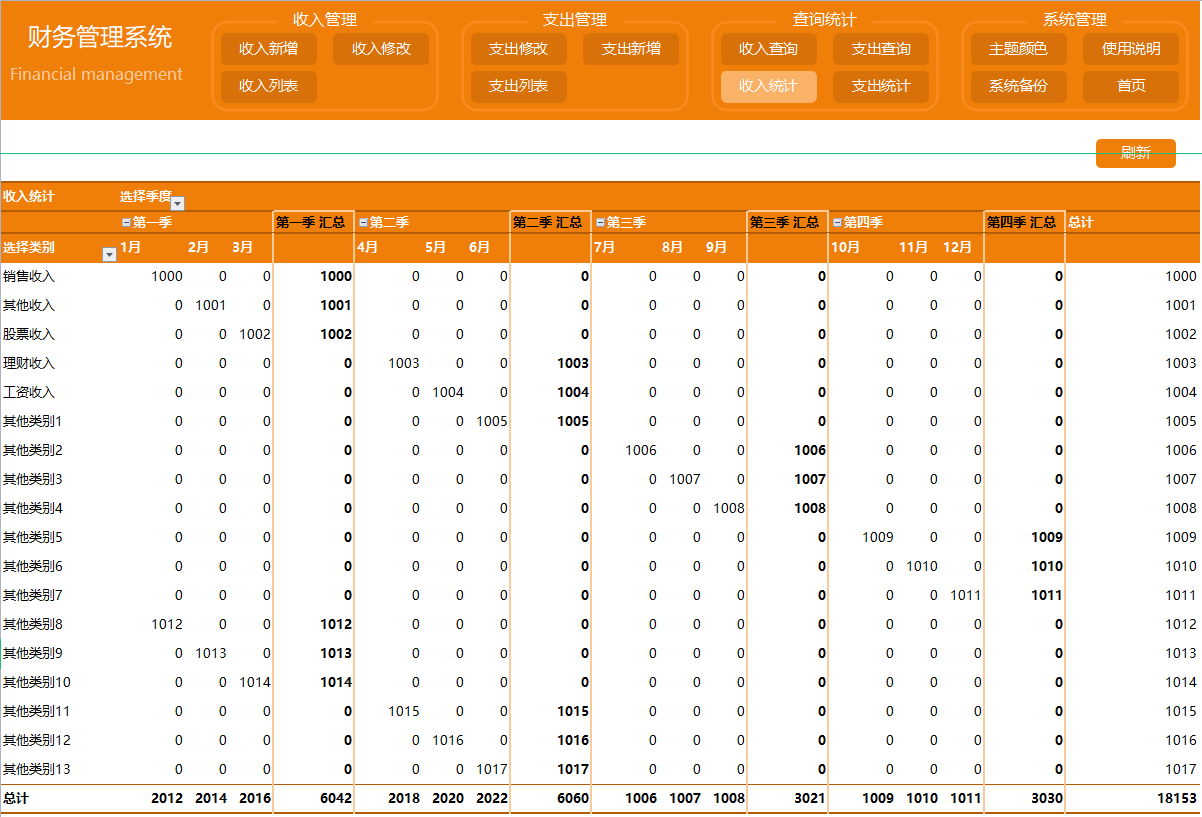Screen dimensions: 1202x817
Task: Select the 销售收入 row label
Action: (29, 276)
